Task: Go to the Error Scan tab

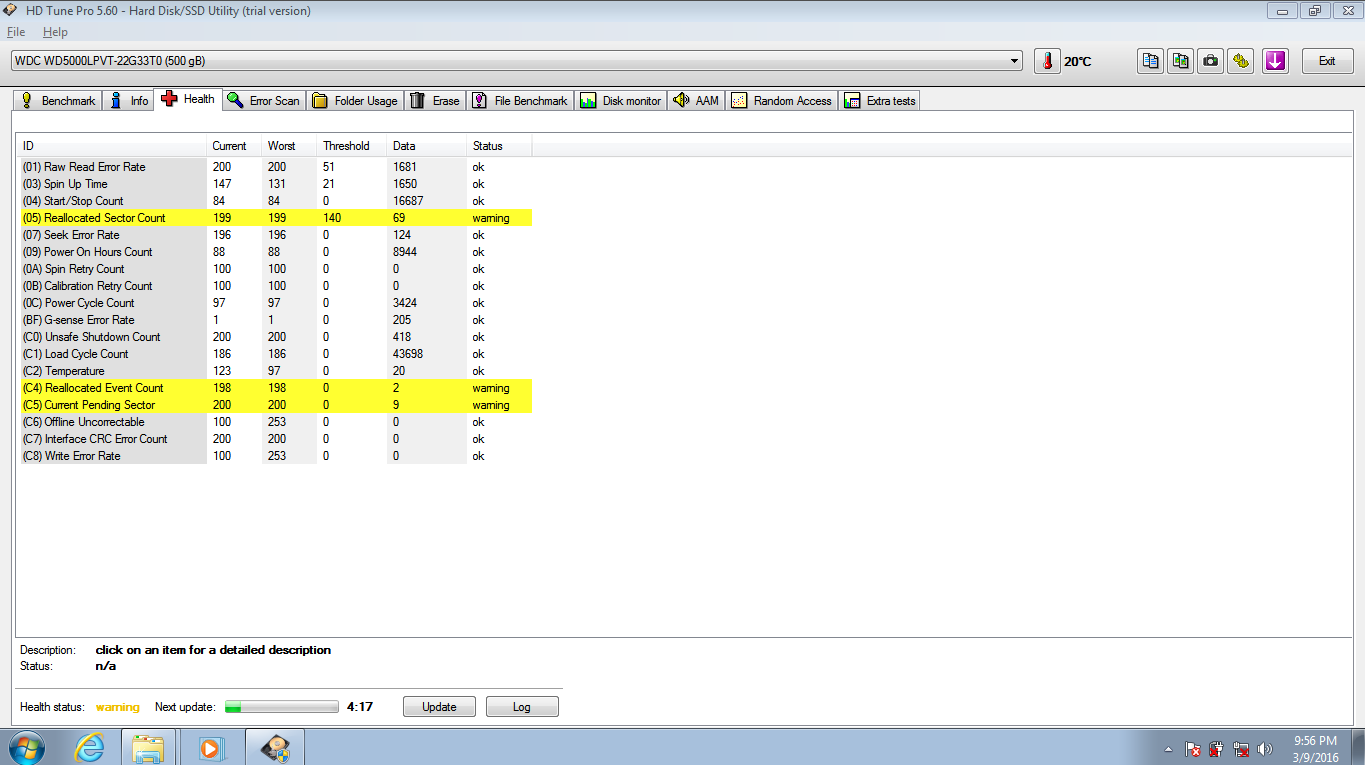Action: point(264,101)
